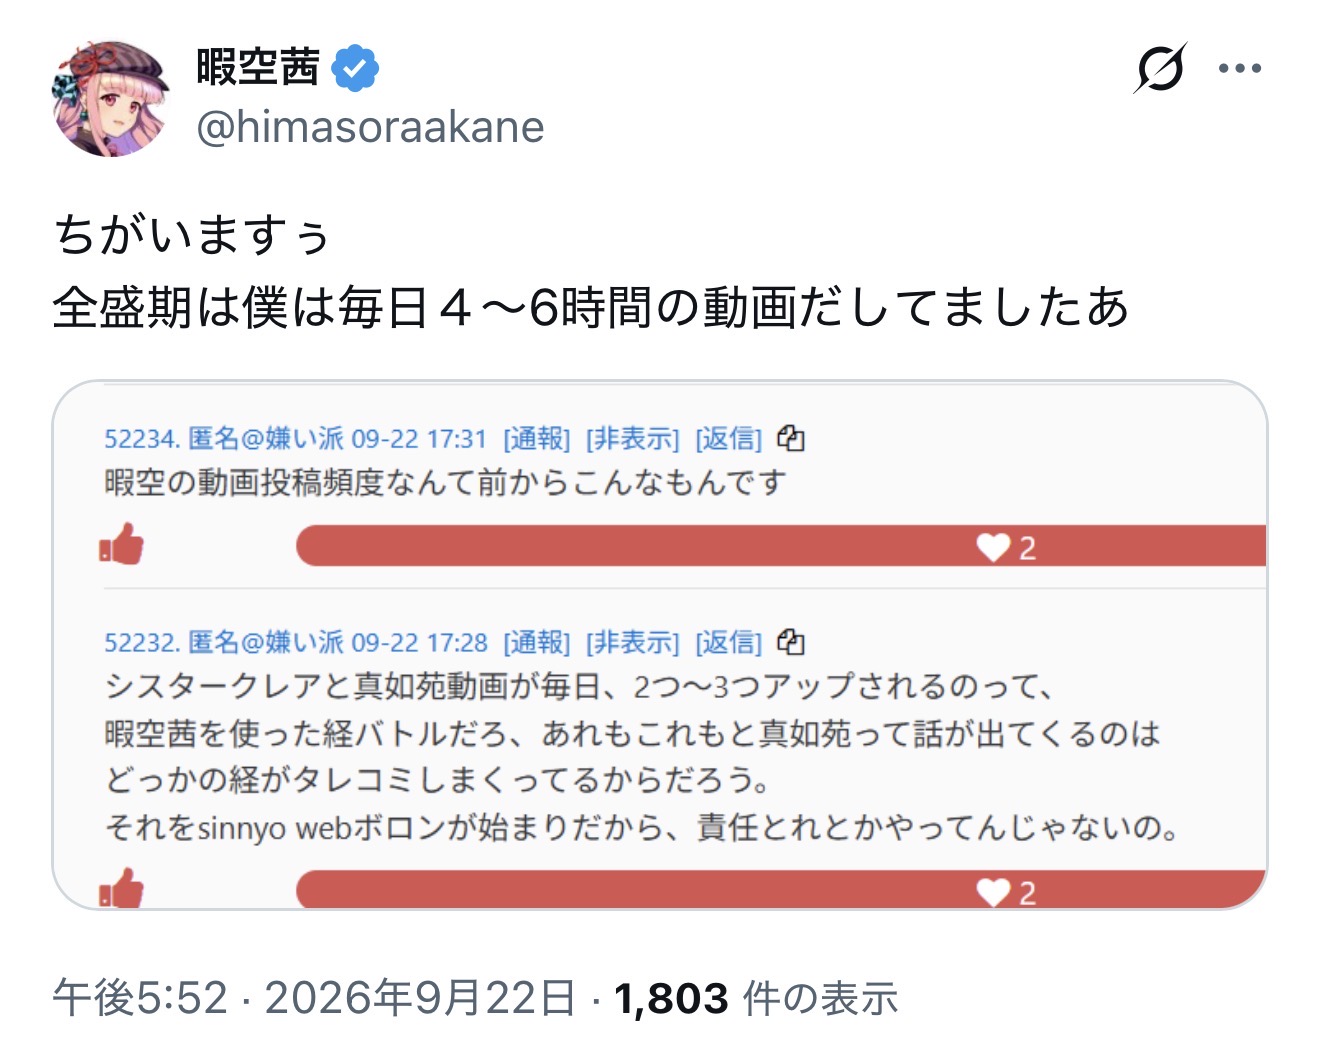Click the comment header 52232. 匿名@嫌い派
The height and width of the screenshot is (1055, 1320).
pos(224,642)
